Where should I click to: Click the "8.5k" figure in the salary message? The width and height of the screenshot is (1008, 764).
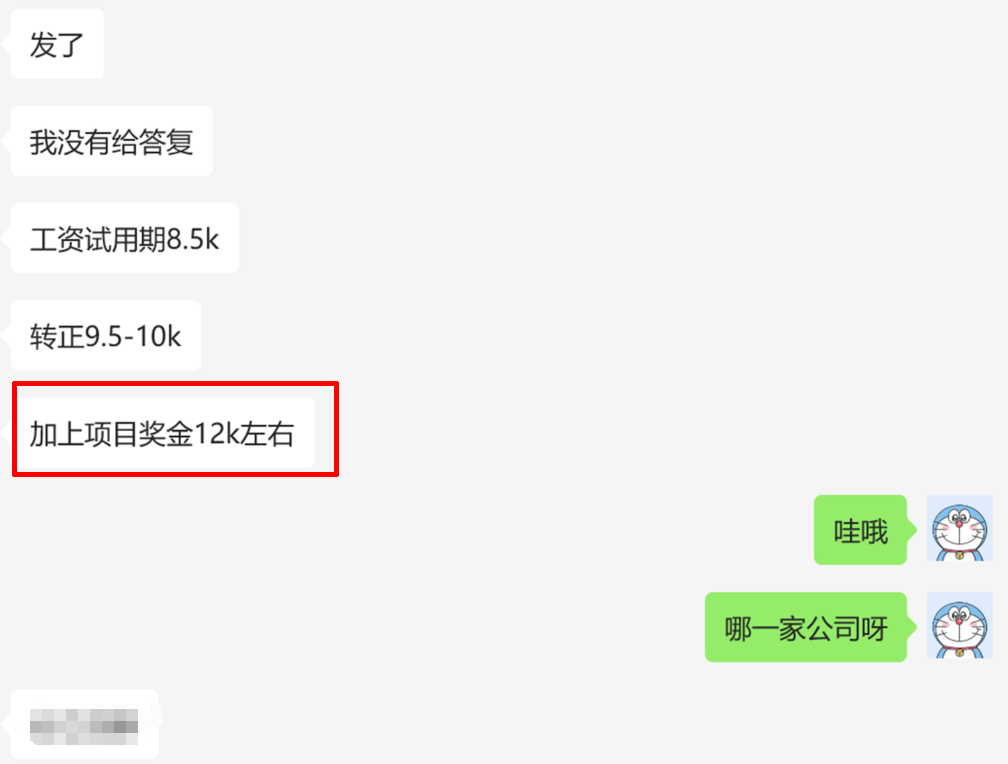193,240
